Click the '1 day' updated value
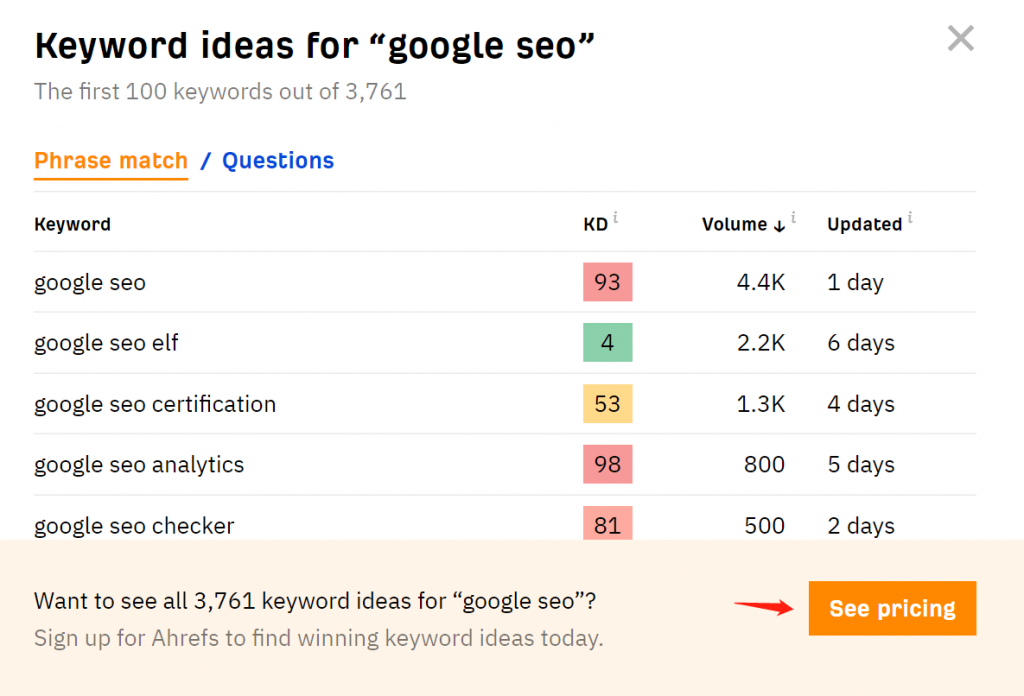 pyautogui.click(x=855, y=282)
